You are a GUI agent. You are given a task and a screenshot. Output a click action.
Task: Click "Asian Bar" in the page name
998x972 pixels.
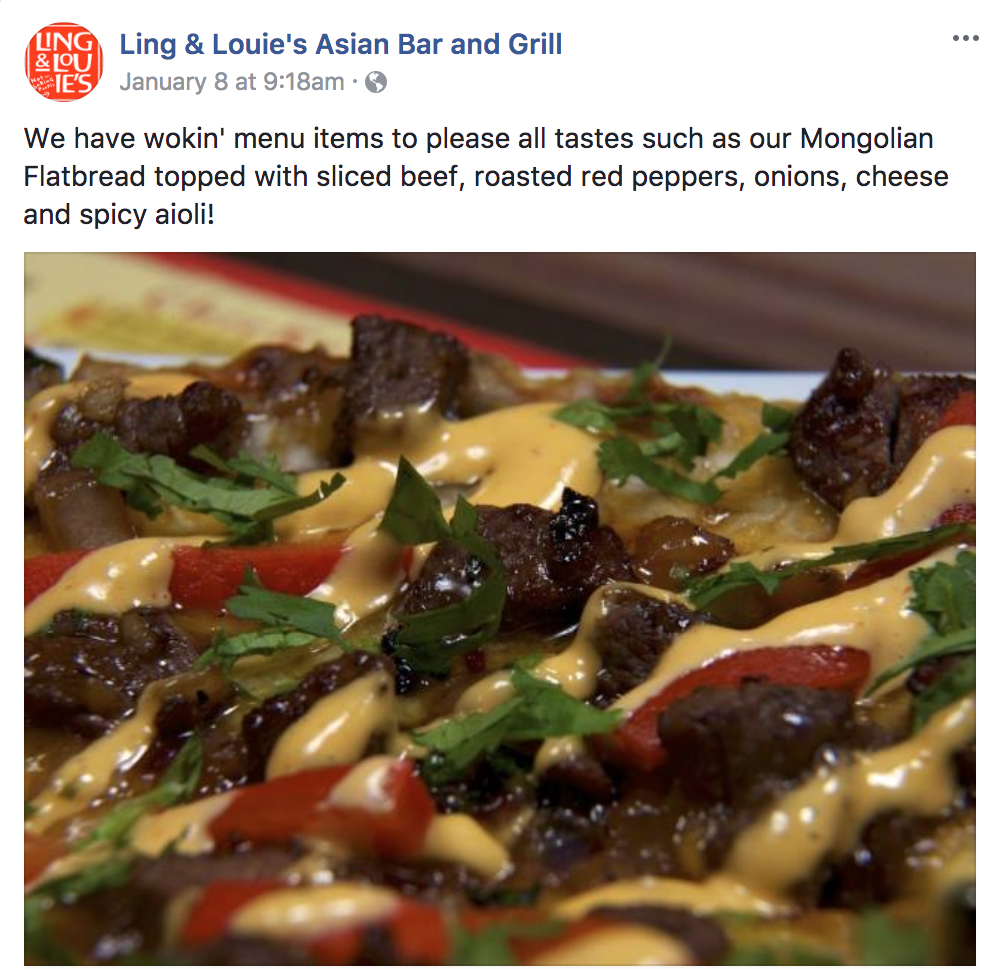click(x=379, y=45)
